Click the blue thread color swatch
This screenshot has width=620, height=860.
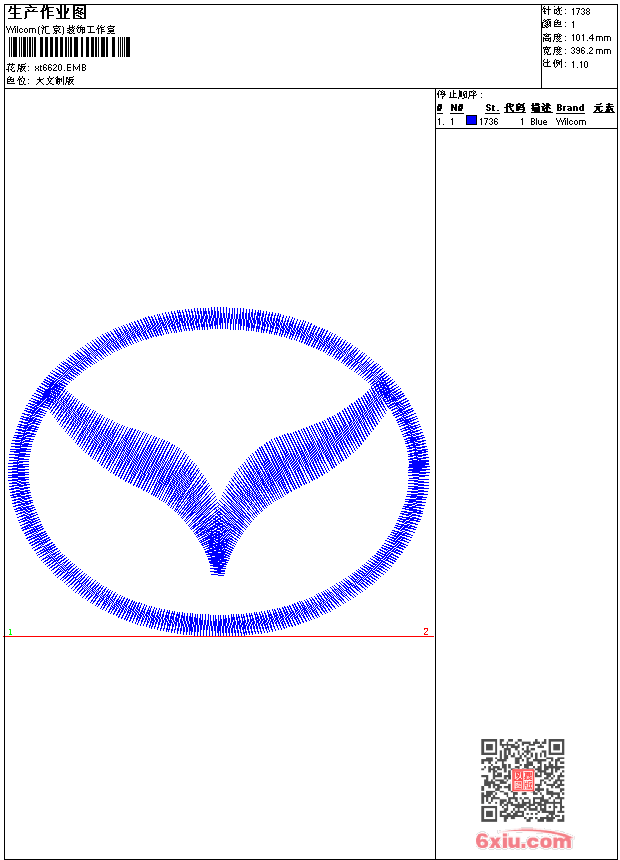[471, 120]
